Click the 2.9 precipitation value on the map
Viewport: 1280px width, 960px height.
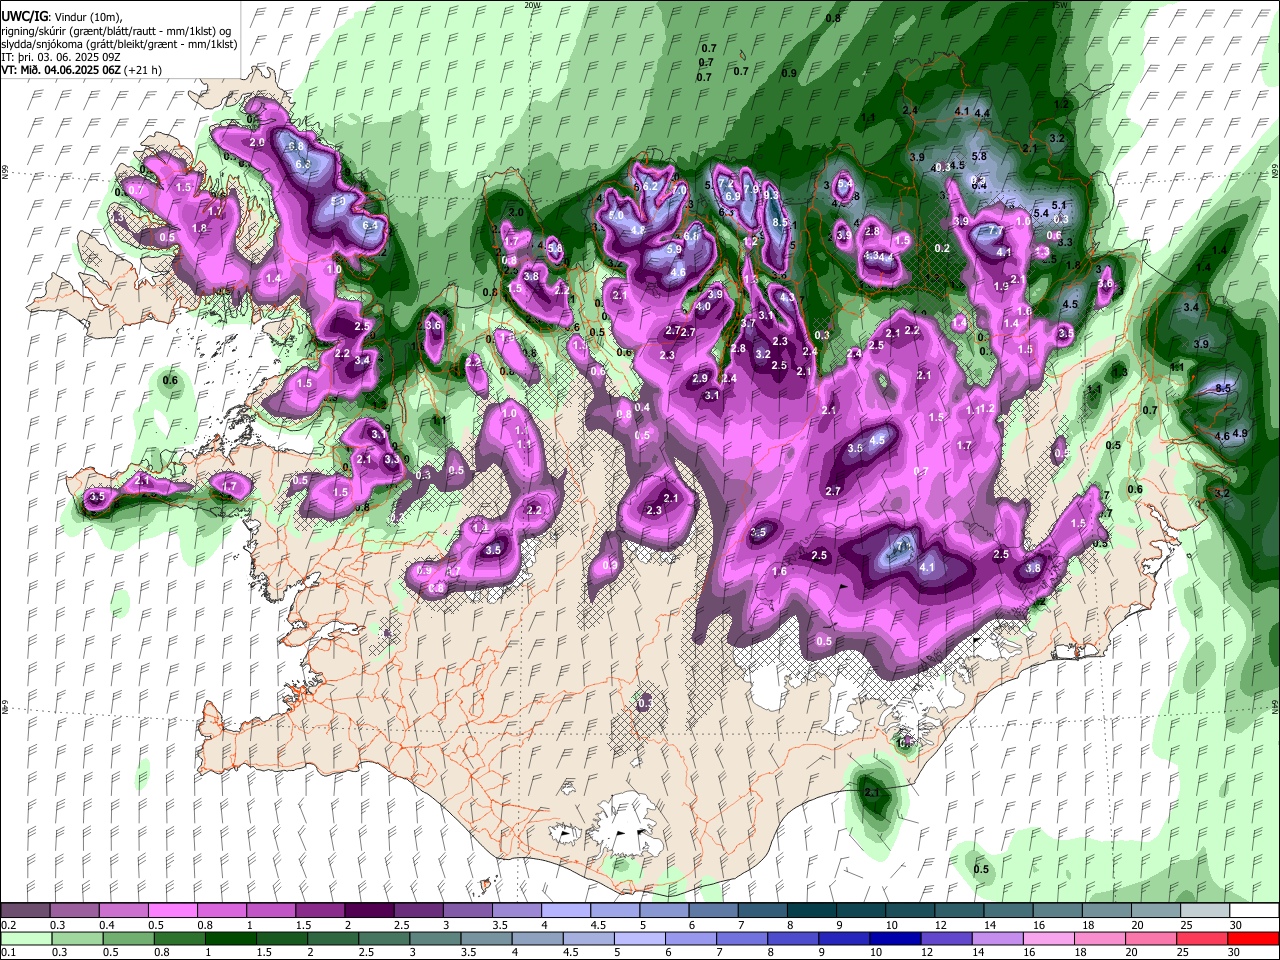[x=700, y=378]
